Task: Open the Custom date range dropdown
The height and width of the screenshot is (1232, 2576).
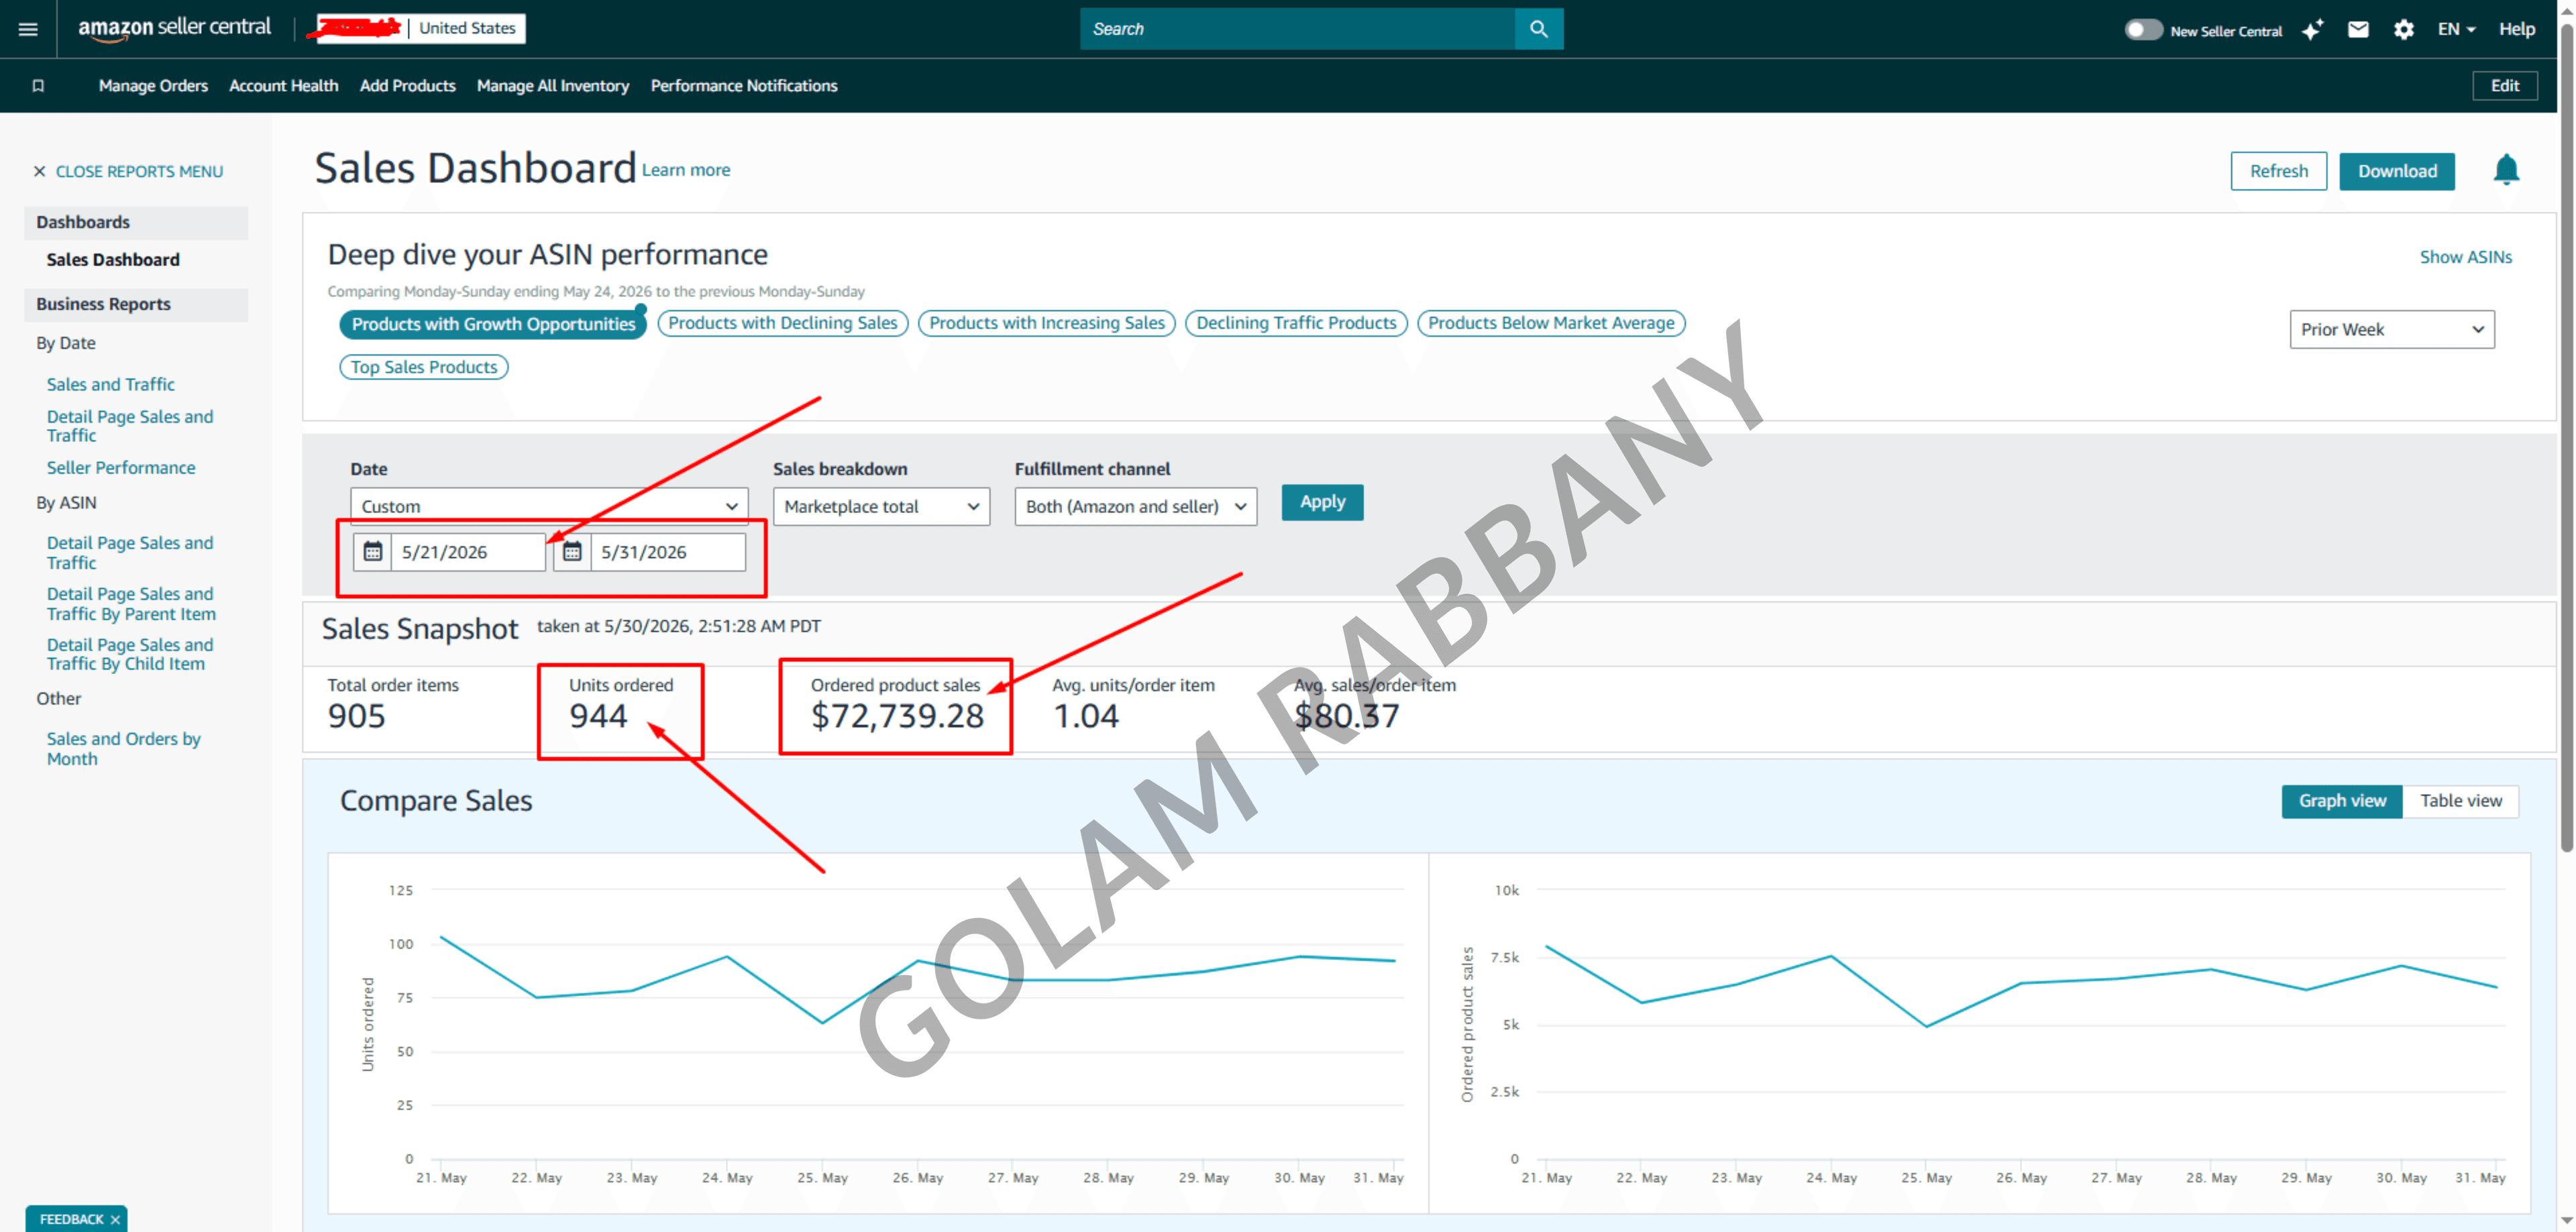Action: (x=549, y=506)
